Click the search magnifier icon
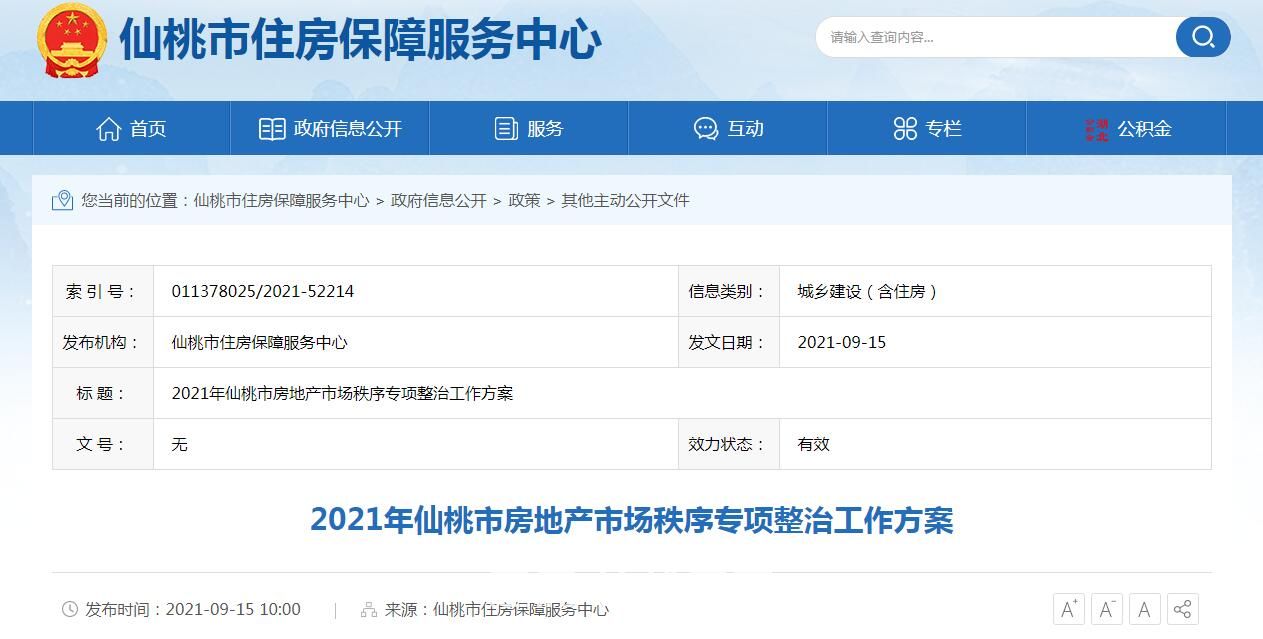This screenshot has height=639, width=1263. coord(1202,37)
